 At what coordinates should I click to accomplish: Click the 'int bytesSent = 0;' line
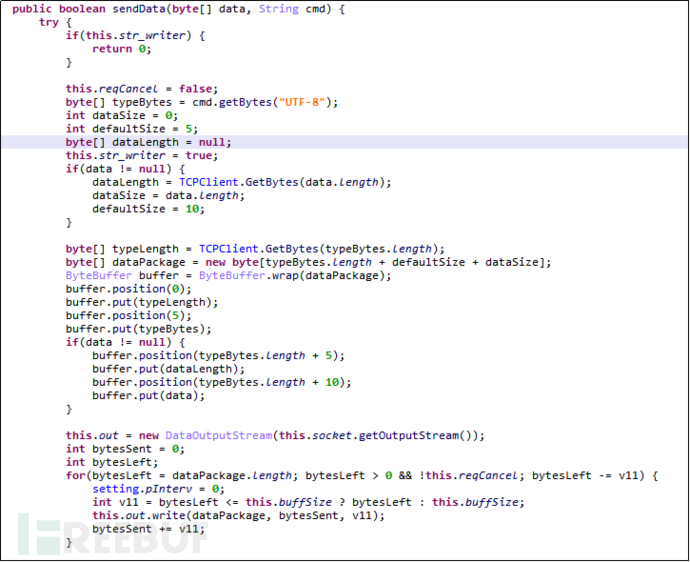pos(125,449)
